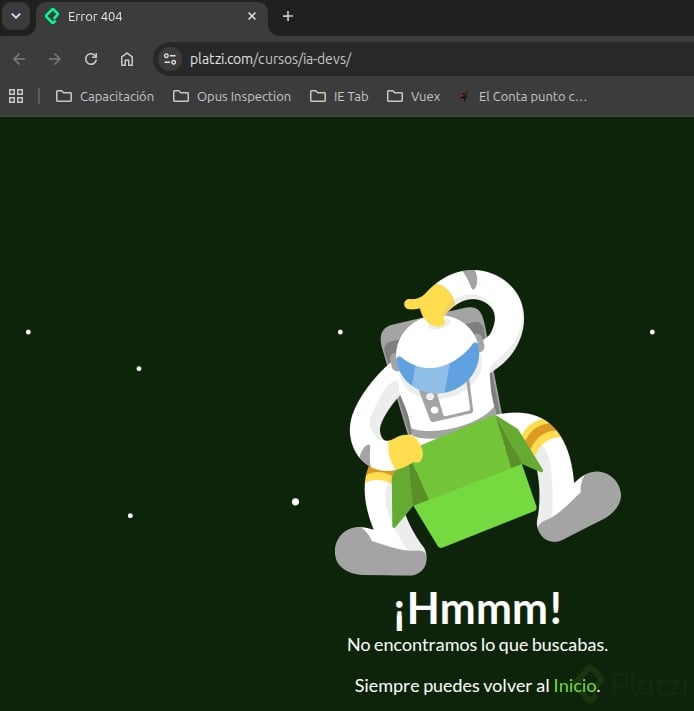694x711 pixels.
Task: Open the tab search dropdown arrow
Action: [x=16, y=16]
